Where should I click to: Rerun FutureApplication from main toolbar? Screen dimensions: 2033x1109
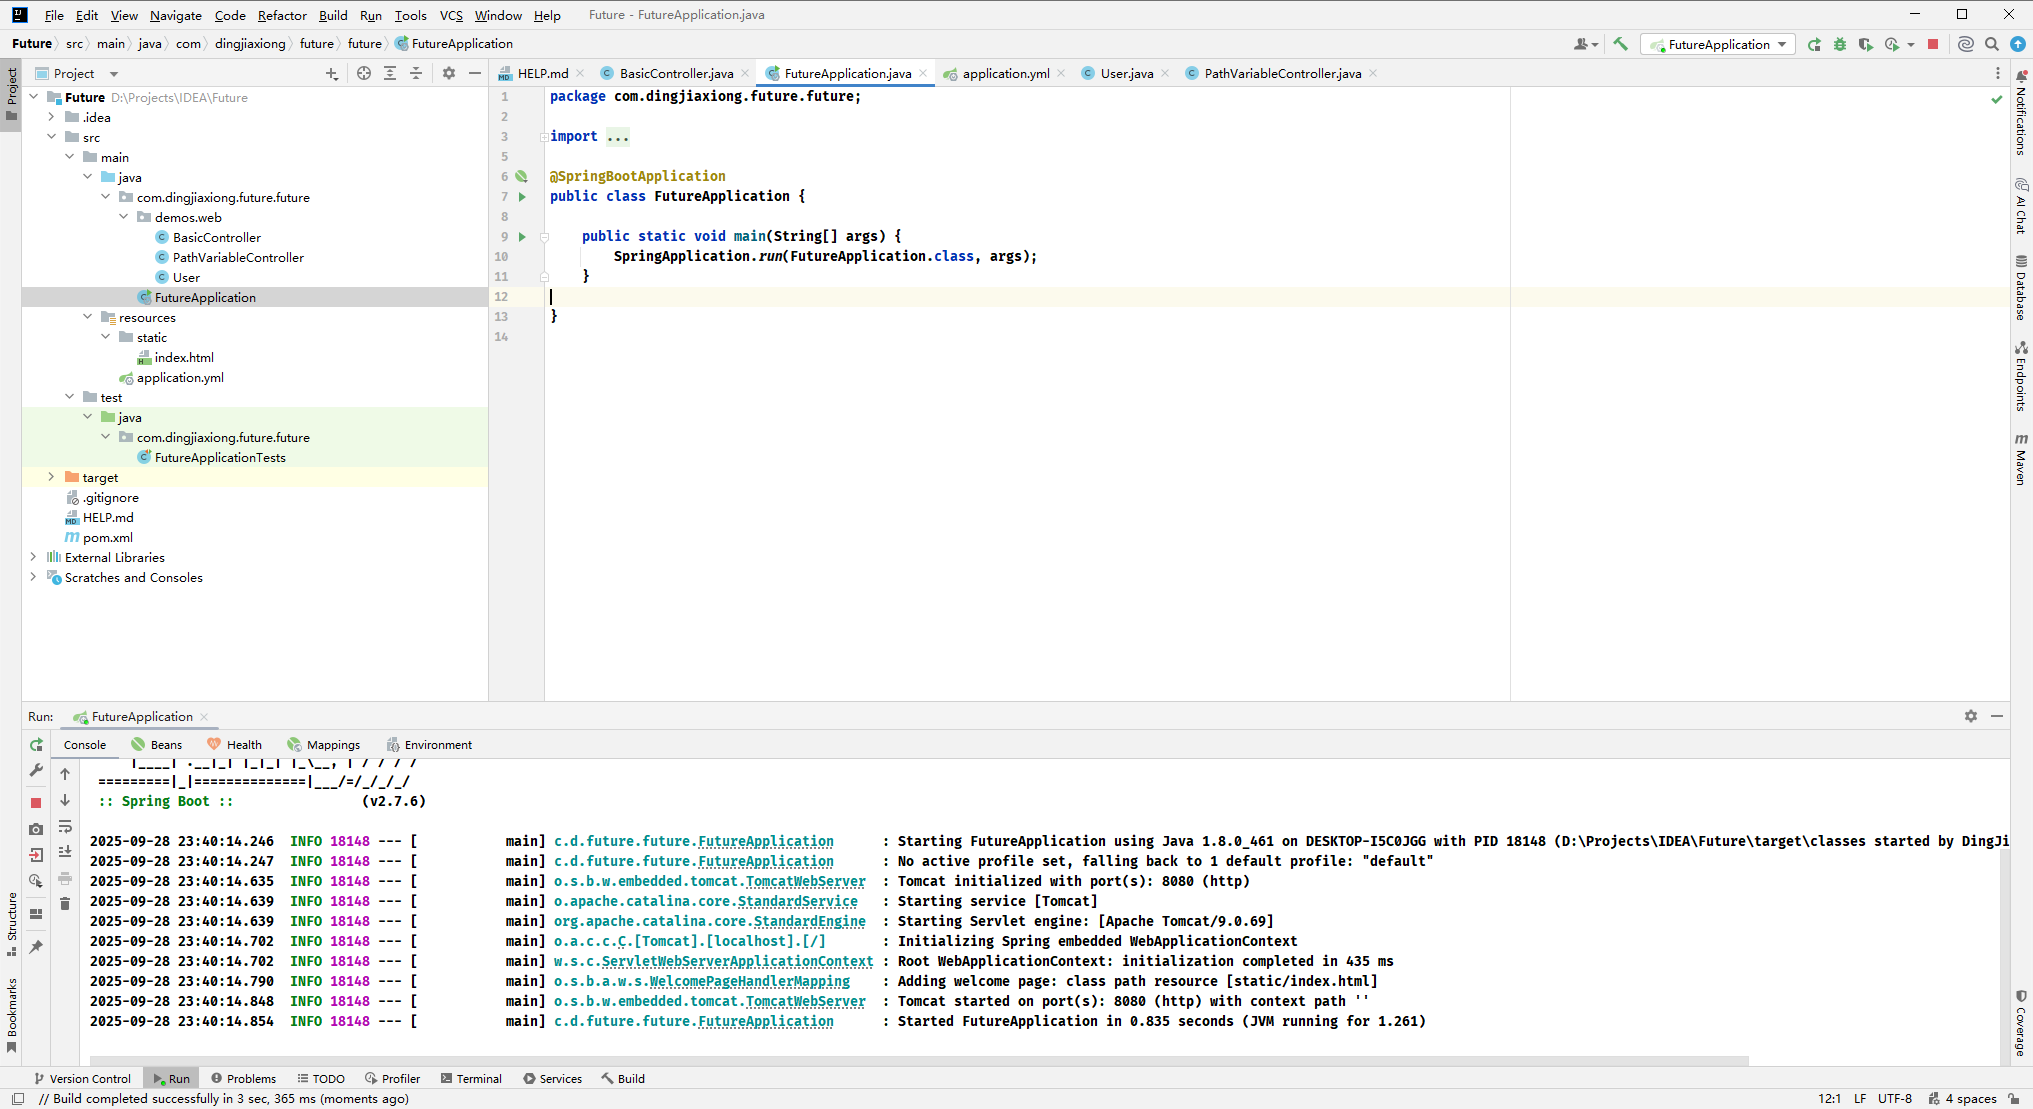1814,44
